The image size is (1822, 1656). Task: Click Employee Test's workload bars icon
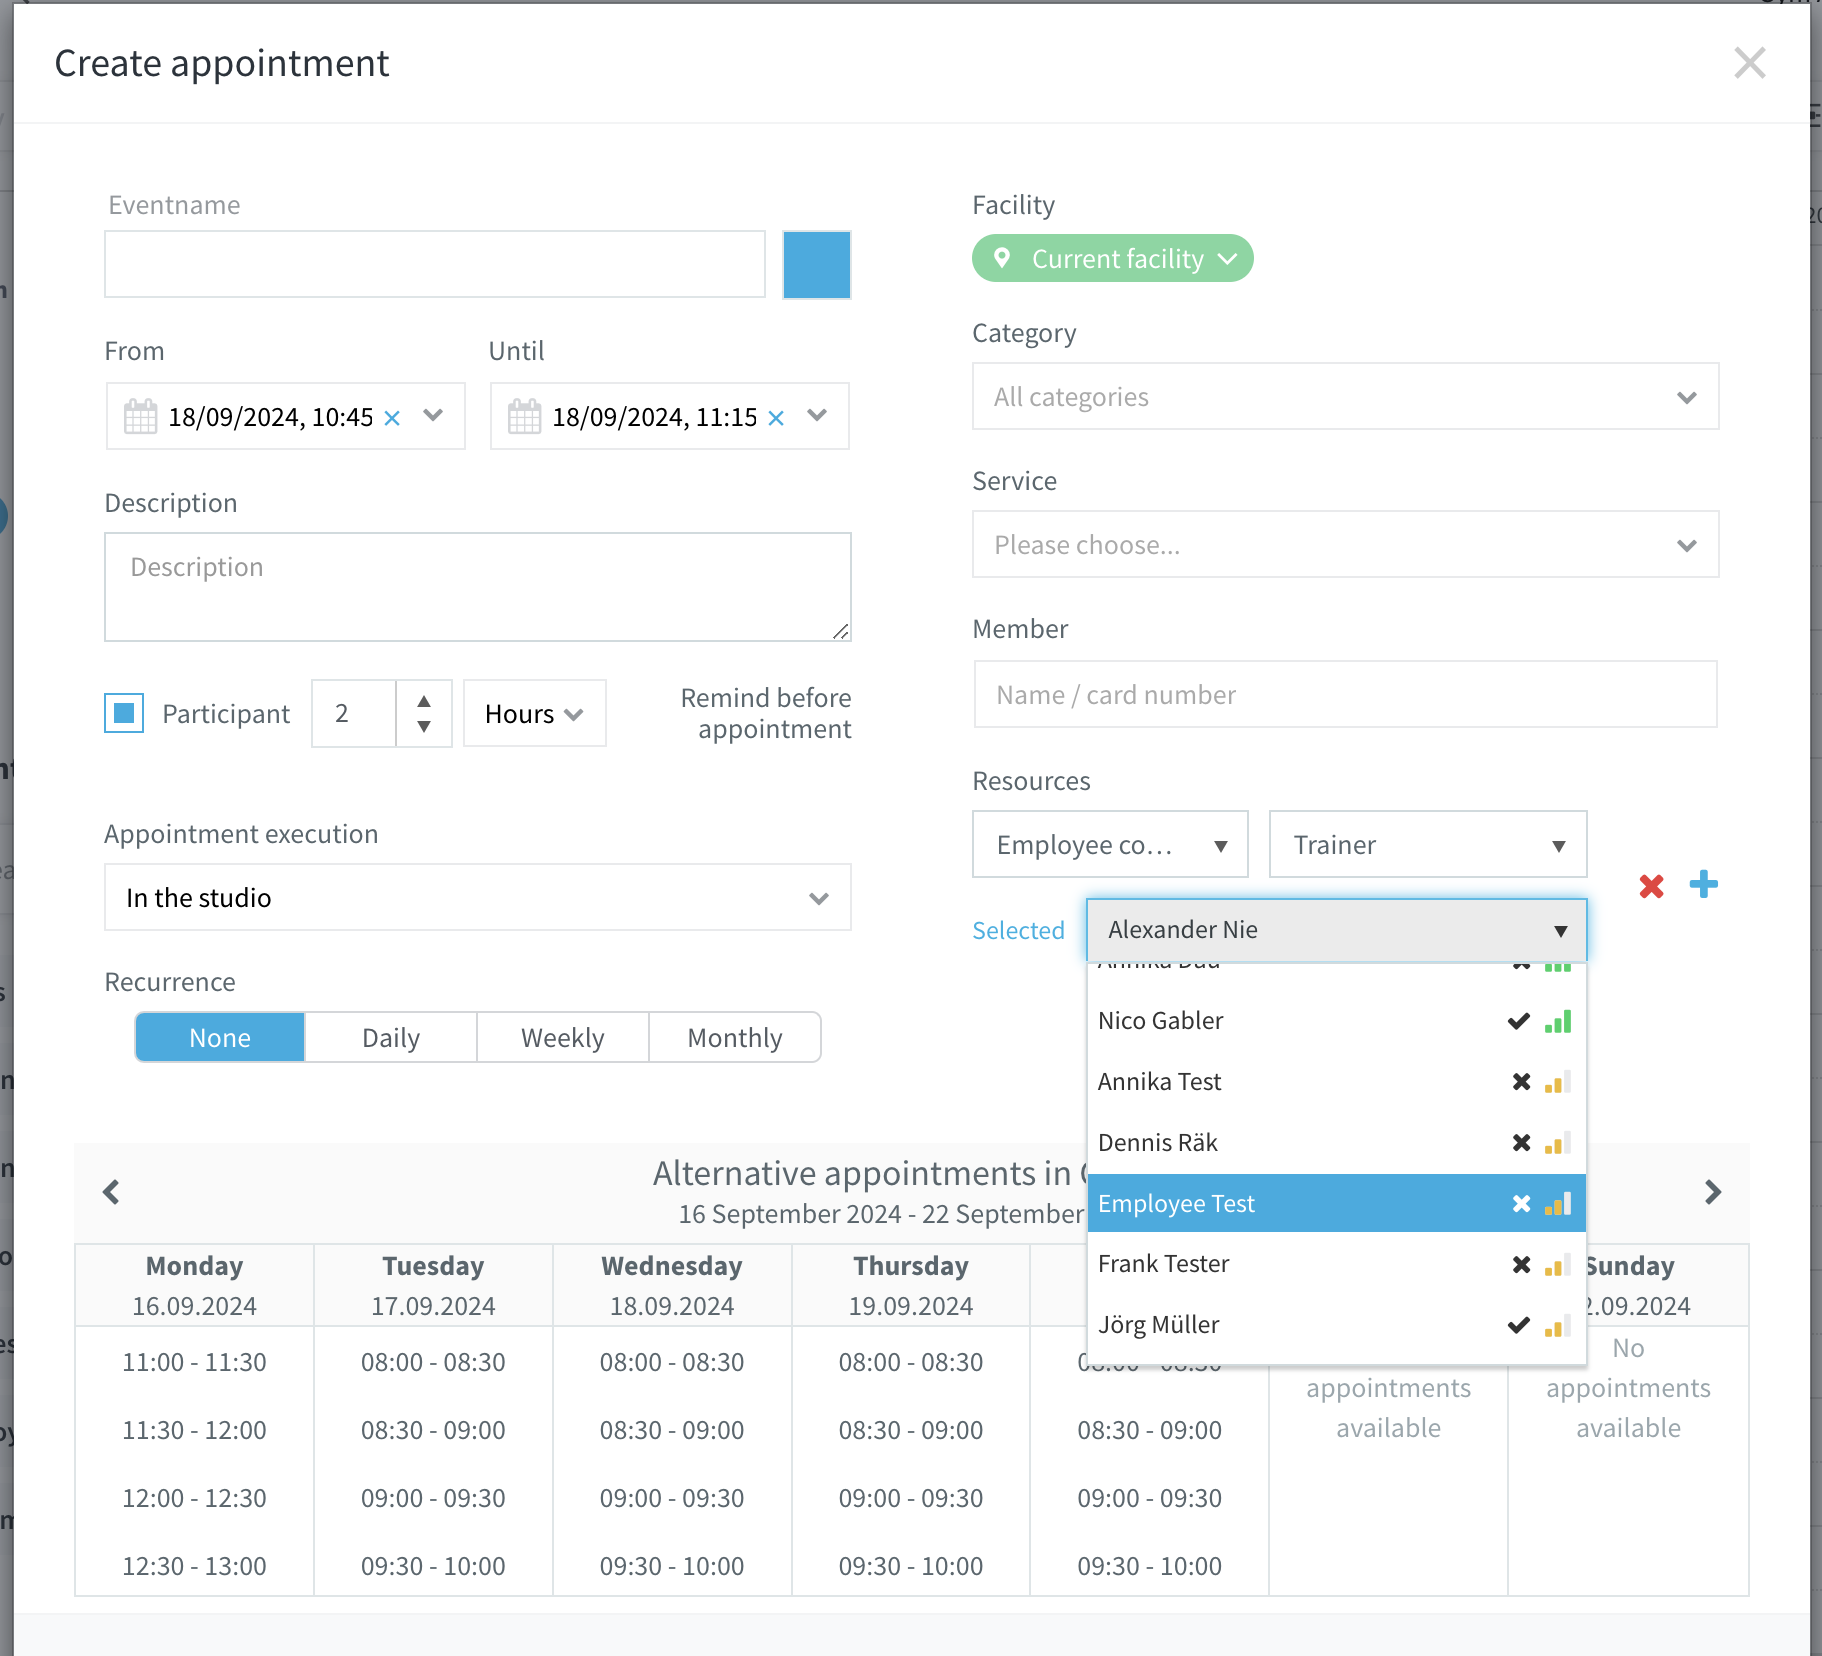pyautogui.click(x=1558, y=1203)
